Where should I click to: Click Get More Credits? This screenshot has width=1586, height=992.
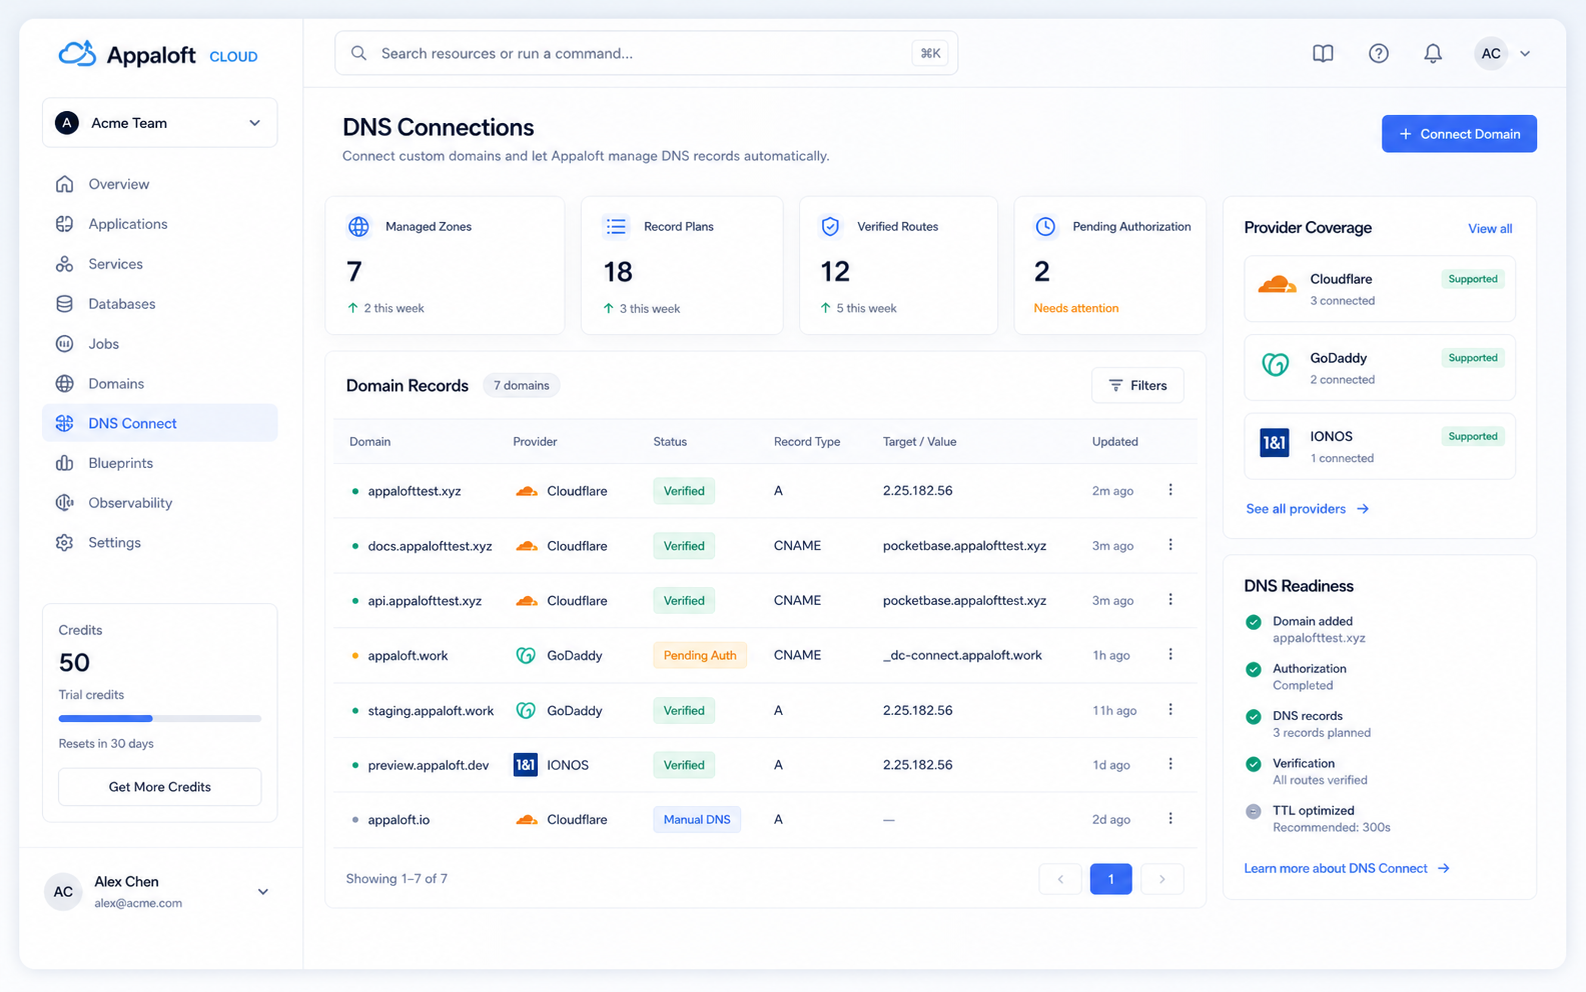(160, 787)
